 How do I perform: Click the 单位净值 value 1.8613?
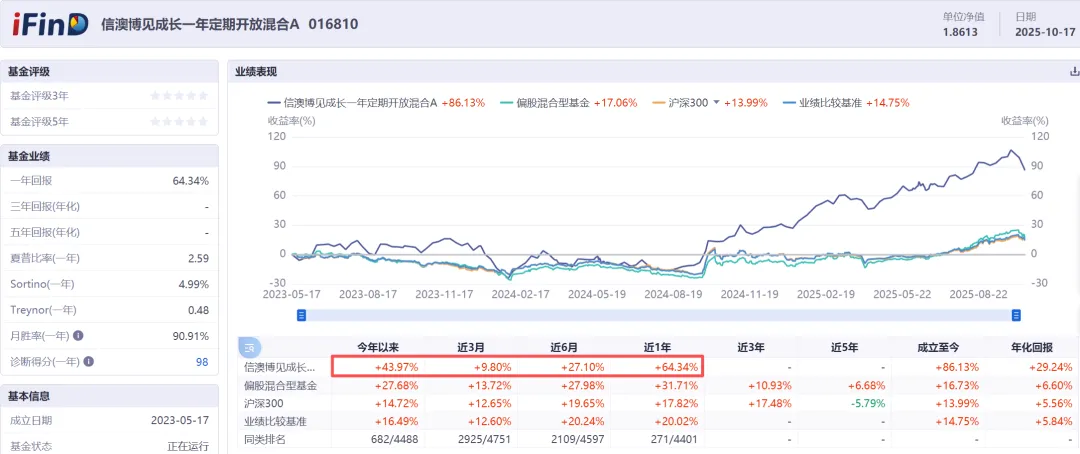coord(960,32)
